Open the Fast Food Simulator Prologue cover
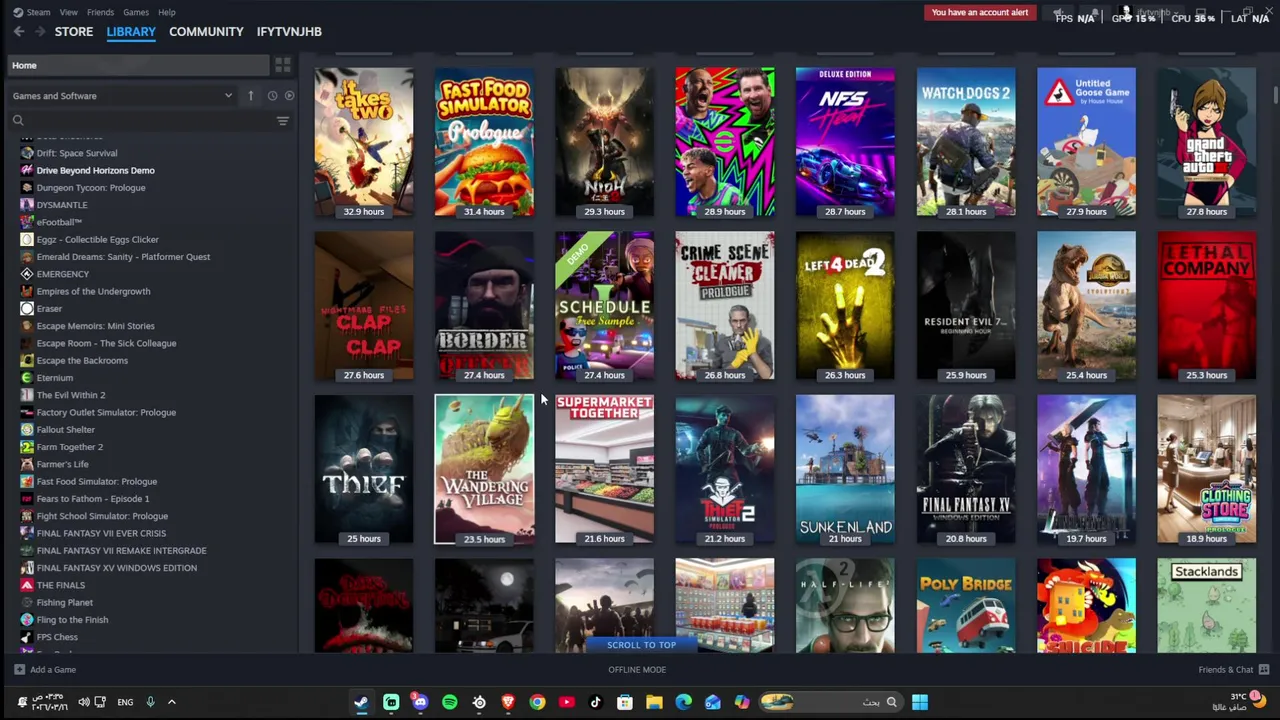Viewport: 1280px width, 720px height. (x=484, y=141)
